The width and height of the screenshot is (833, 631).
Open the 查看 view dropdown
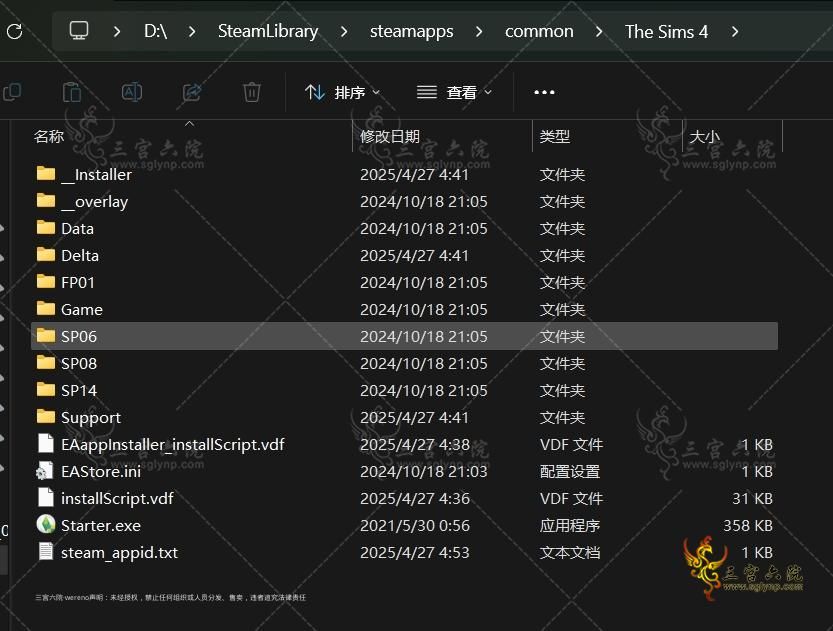(x=455, y=92)
